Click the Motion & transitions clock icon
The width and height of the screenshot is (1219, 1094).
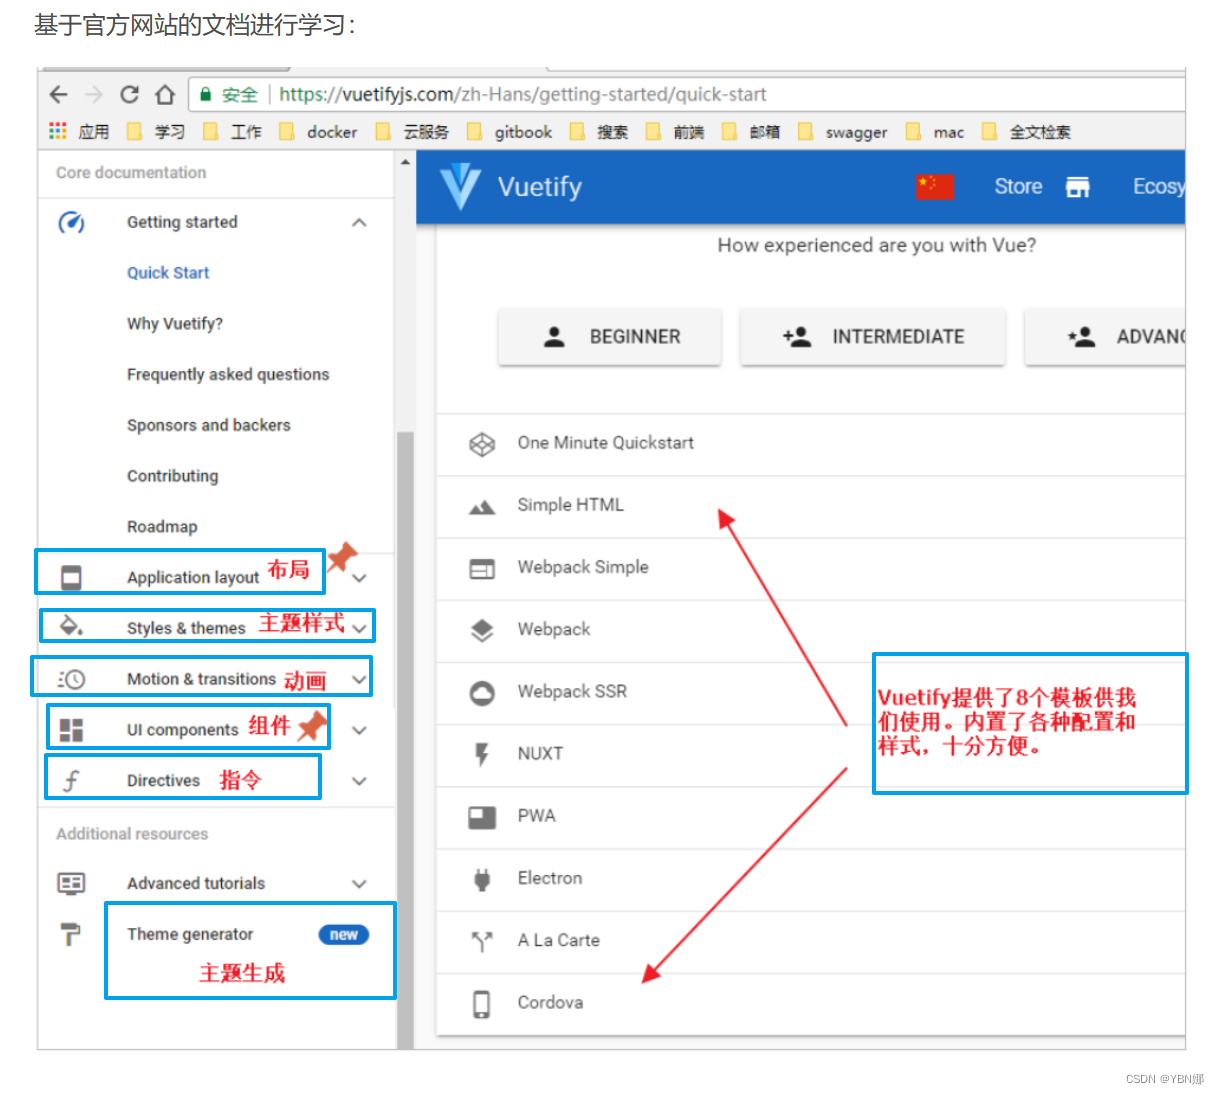71,678
